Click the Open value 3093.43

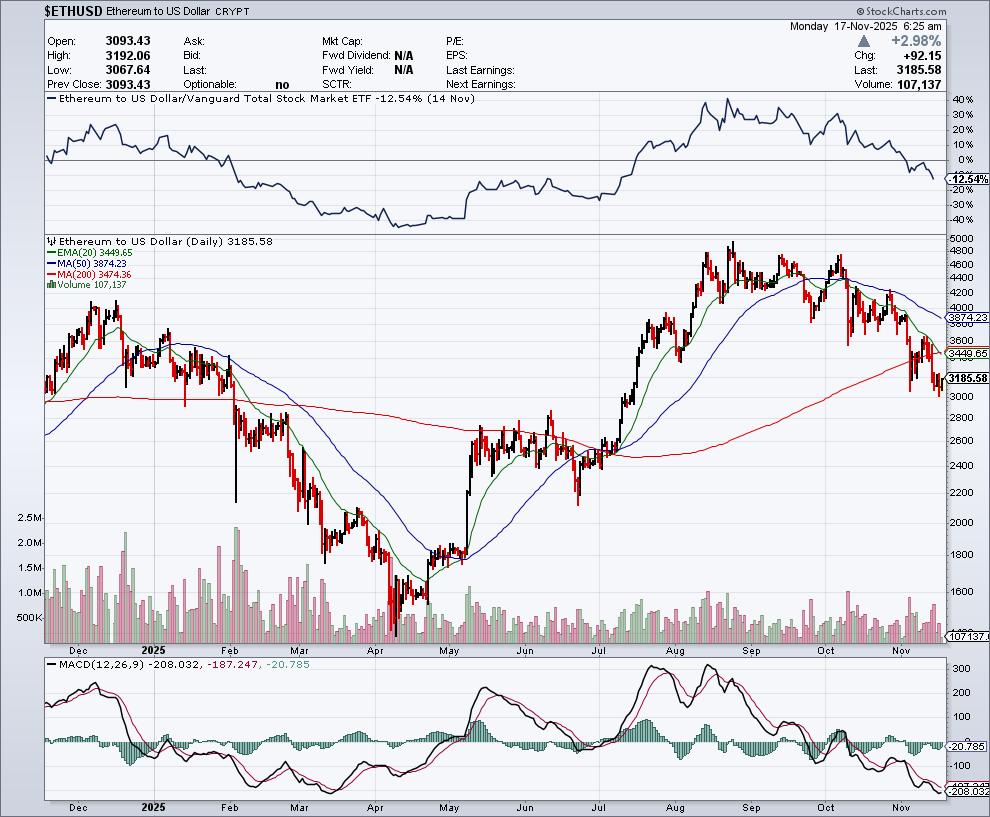128,41
